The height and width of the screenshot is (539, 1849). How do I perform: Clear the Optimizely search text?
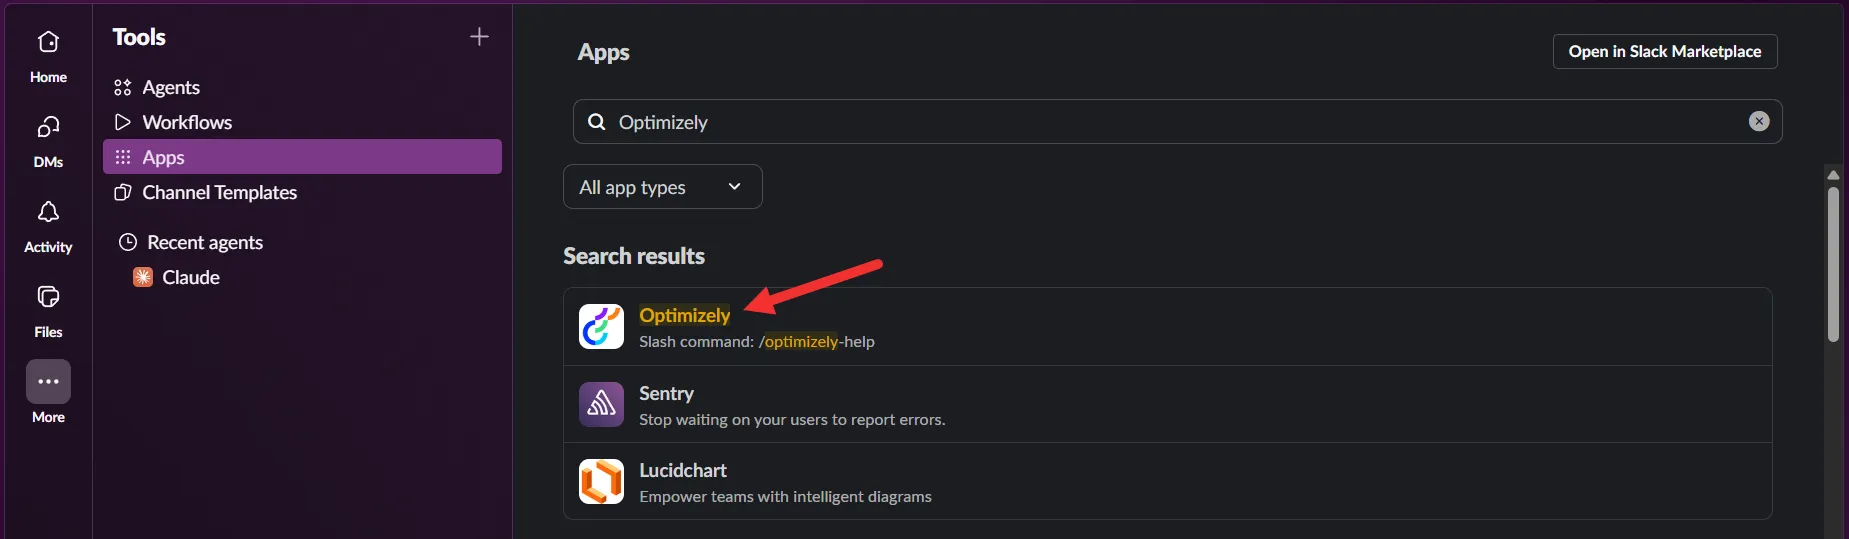[x=1759, y=121]
